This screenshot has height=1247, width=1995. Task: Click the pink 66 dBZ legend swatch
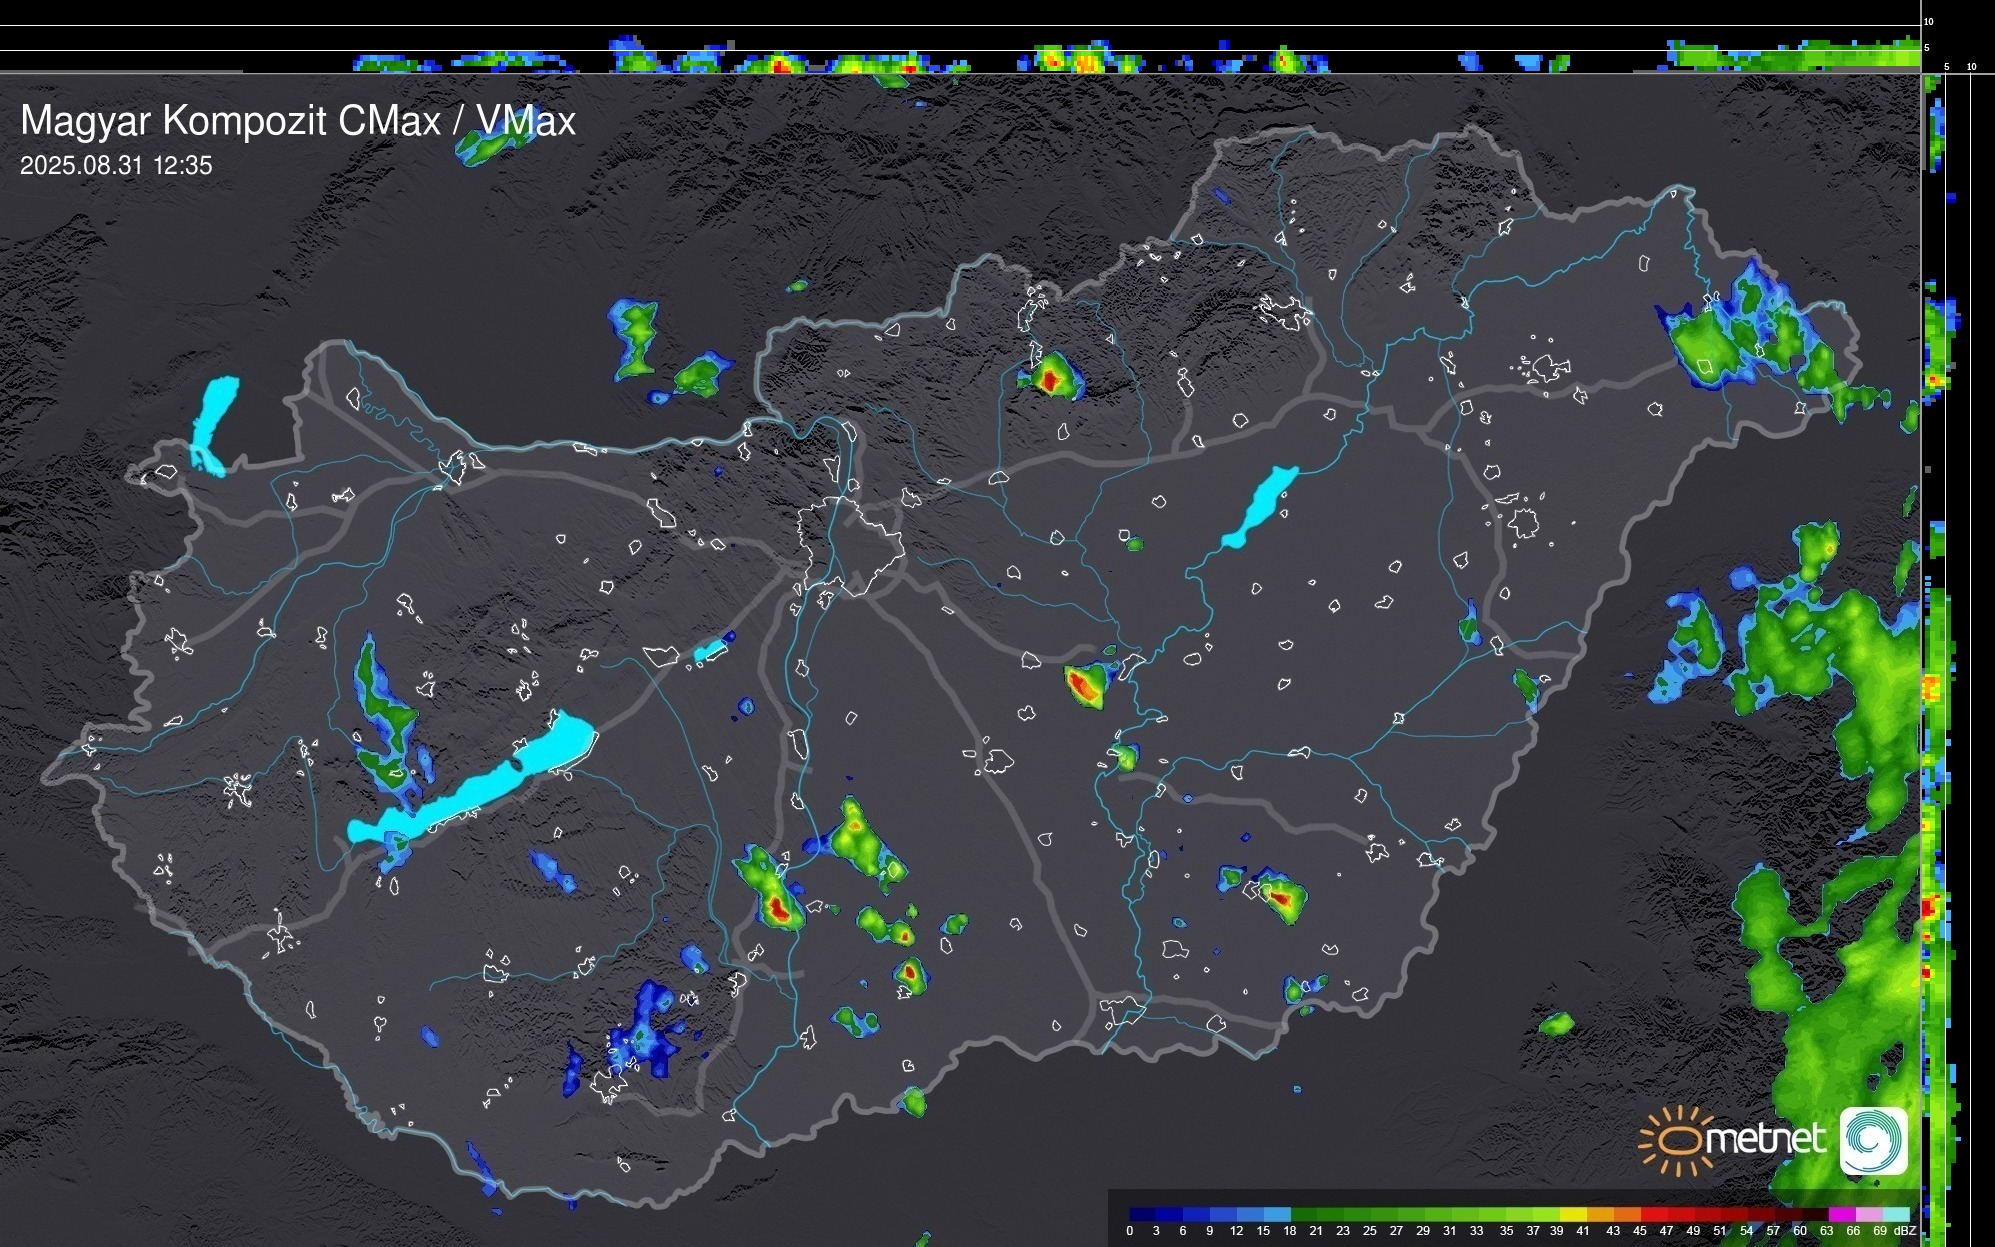click(1869, 1214)
